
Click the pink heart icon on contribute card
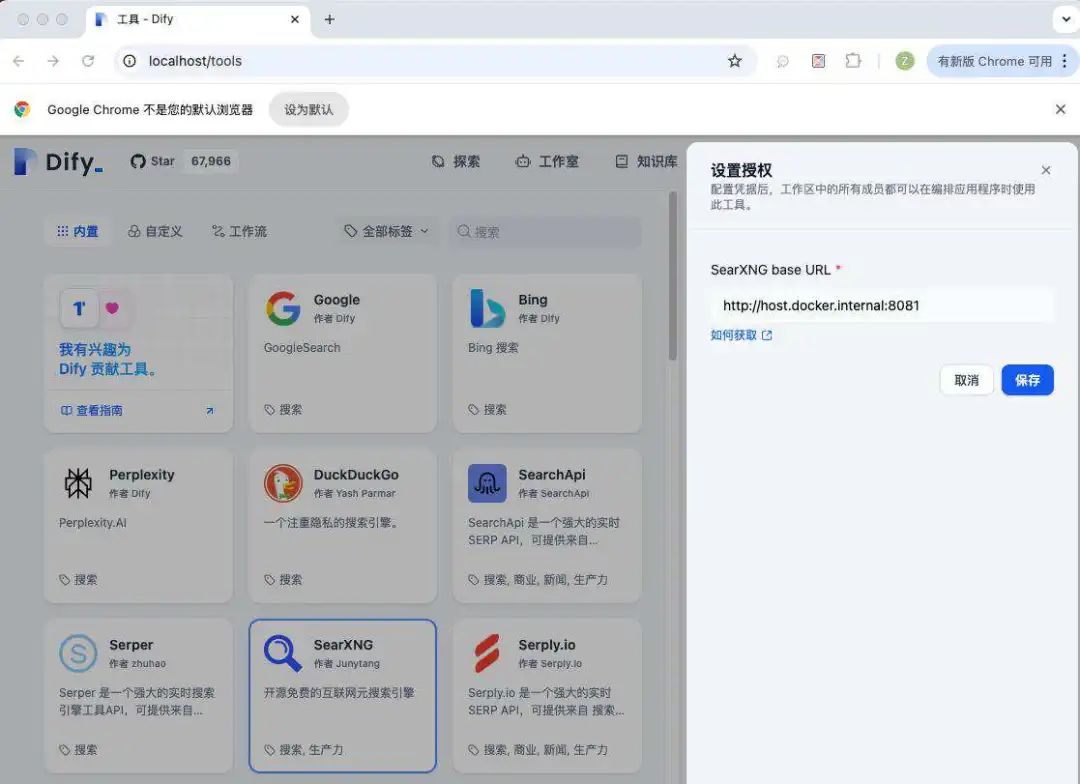pyautogui.click(x=112, y=308)
